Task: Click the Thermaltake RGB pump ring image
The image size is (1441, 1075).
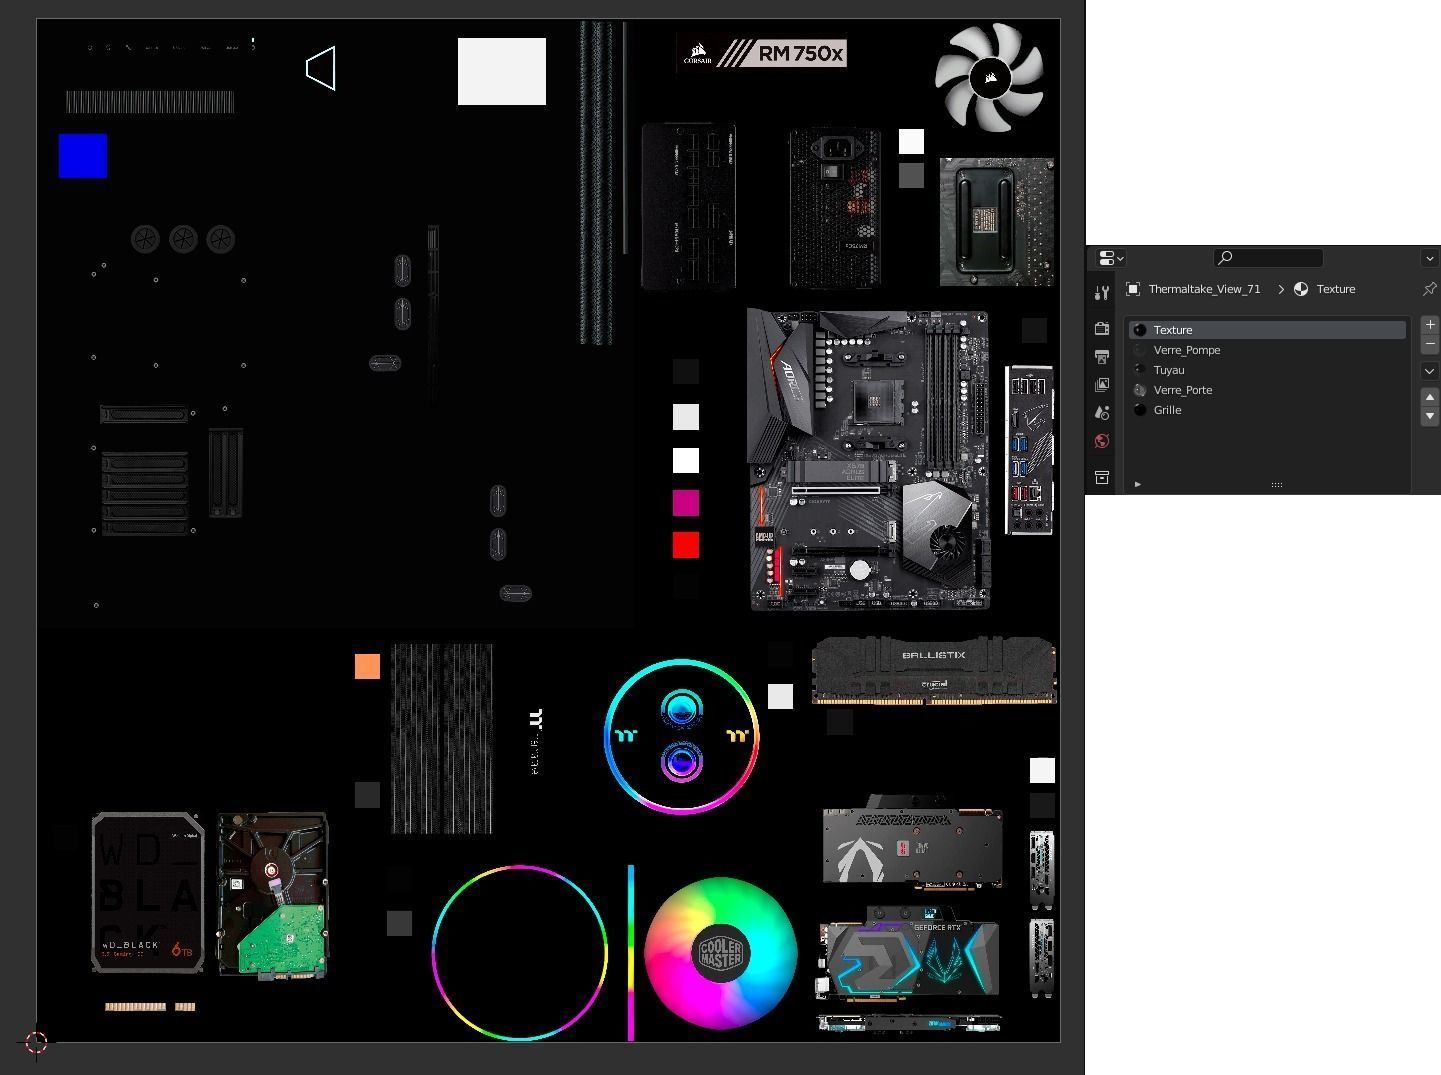Action: click(682, 736)
